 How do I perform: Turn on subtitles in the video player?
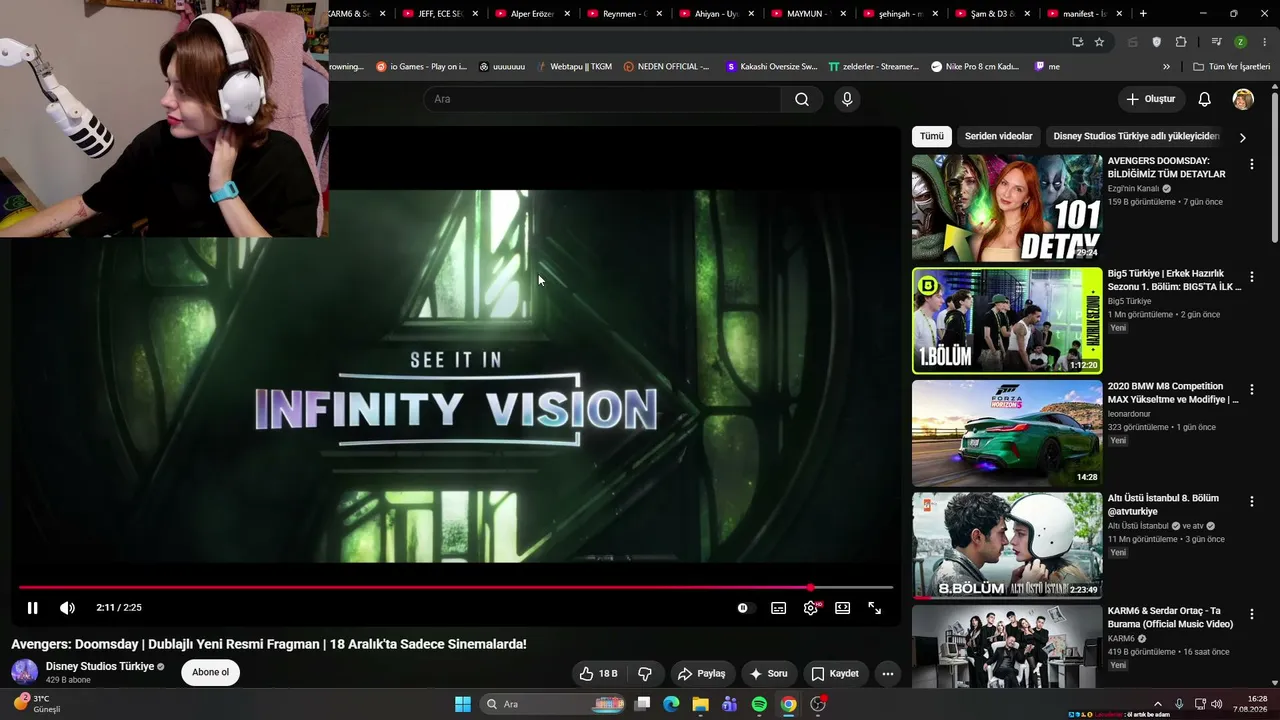click(x=778, y=608)
